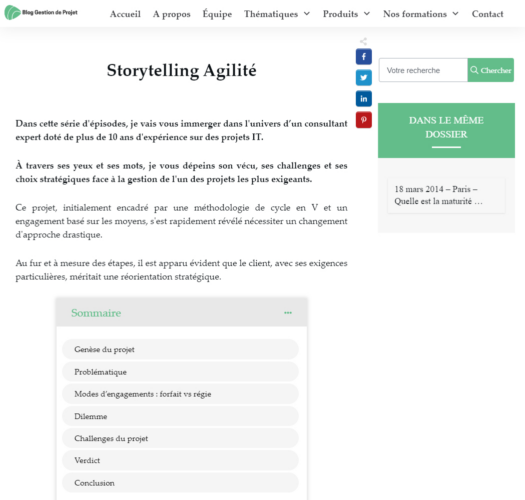The image size is (525, 500).
Task: Open the A propos menu item
Action: 172,14
